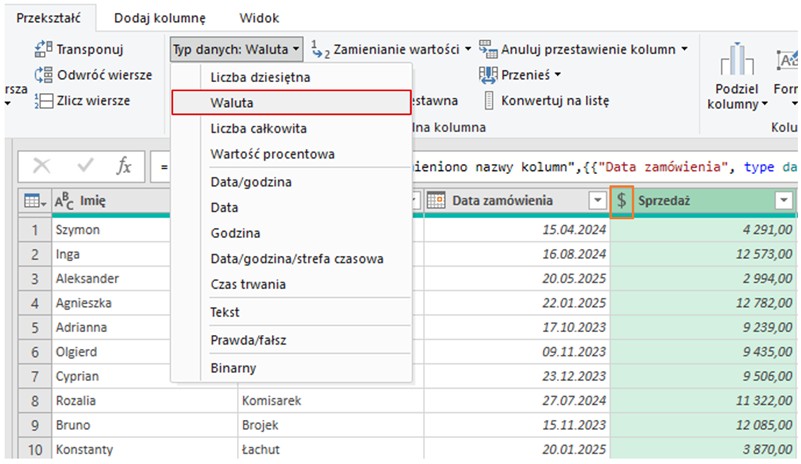Expand Anuluj przestawienie kolumn dropdown arrow

coord(684,49)
